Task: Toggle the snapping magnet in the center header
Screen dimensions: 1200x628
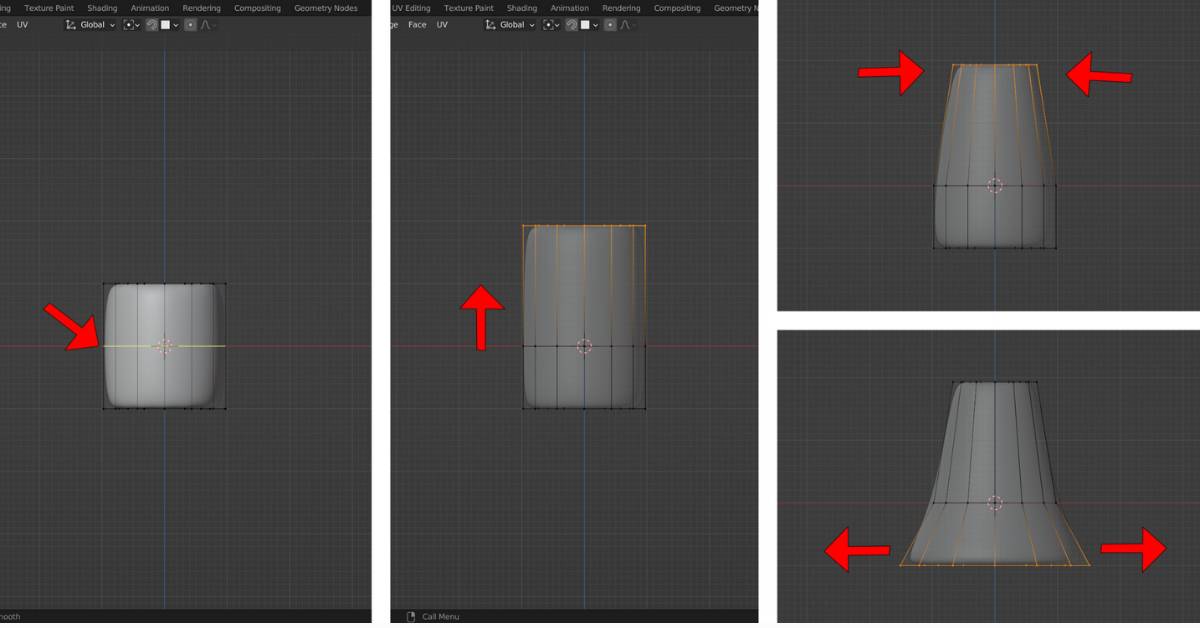Action: [572, 25]
